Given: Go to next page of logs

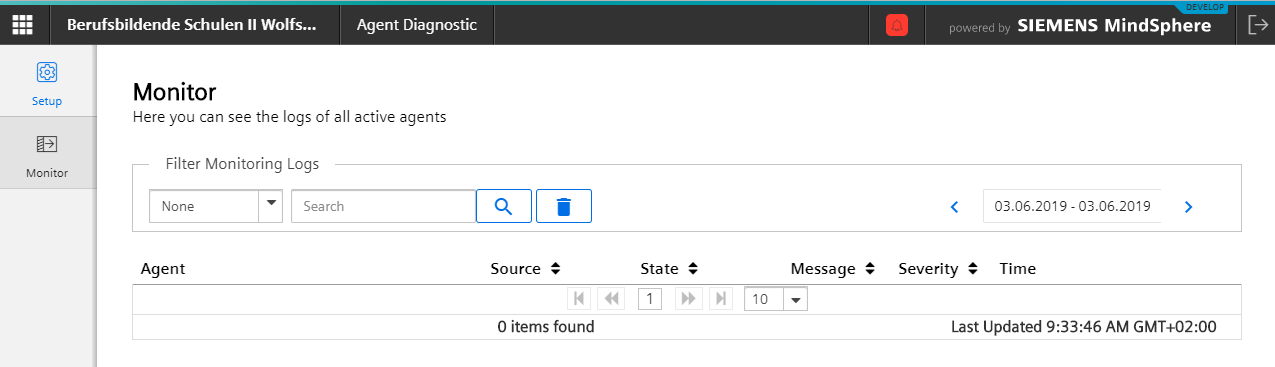Looking at the screenshot, I should [x=687, y=298].
